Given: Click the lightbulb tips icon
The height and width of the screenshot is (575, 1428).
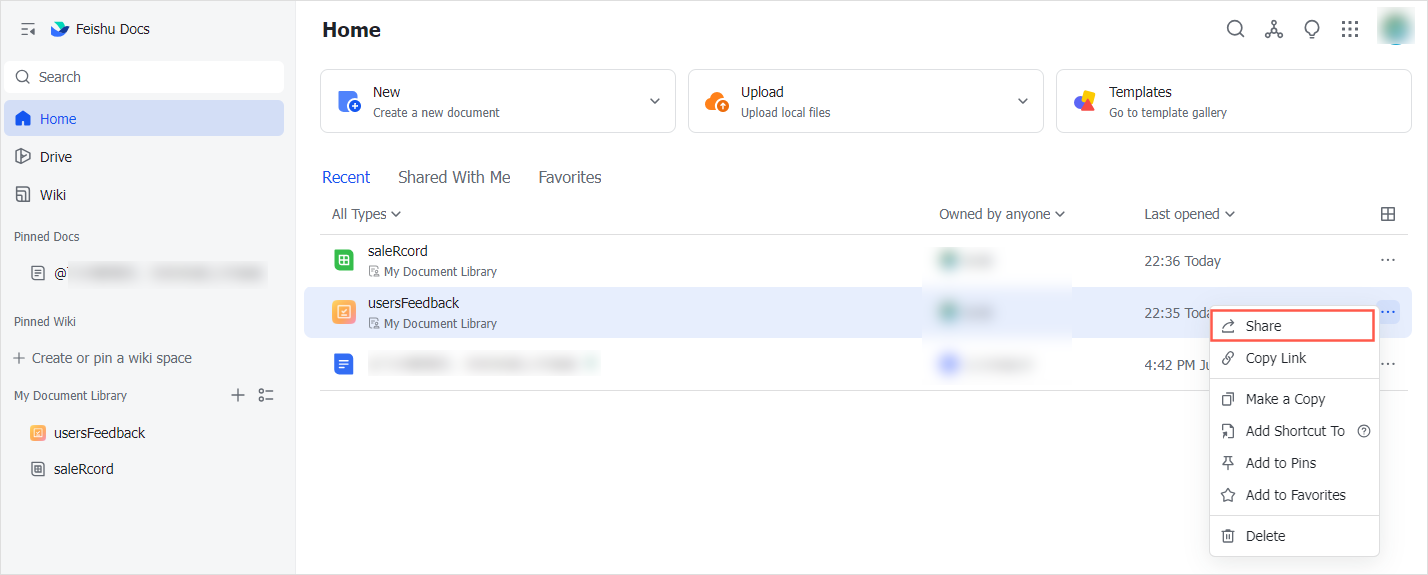Looking at the screenshot, I should pyautogui.click(x=1312, y=29).
